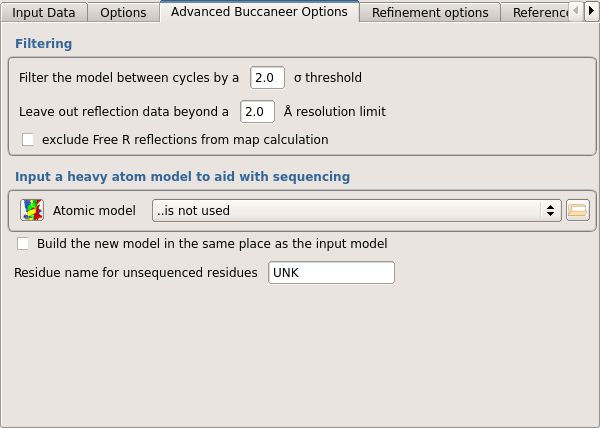Enable exclude Free R reflections checkbox
600x428 pixels.
28,139
